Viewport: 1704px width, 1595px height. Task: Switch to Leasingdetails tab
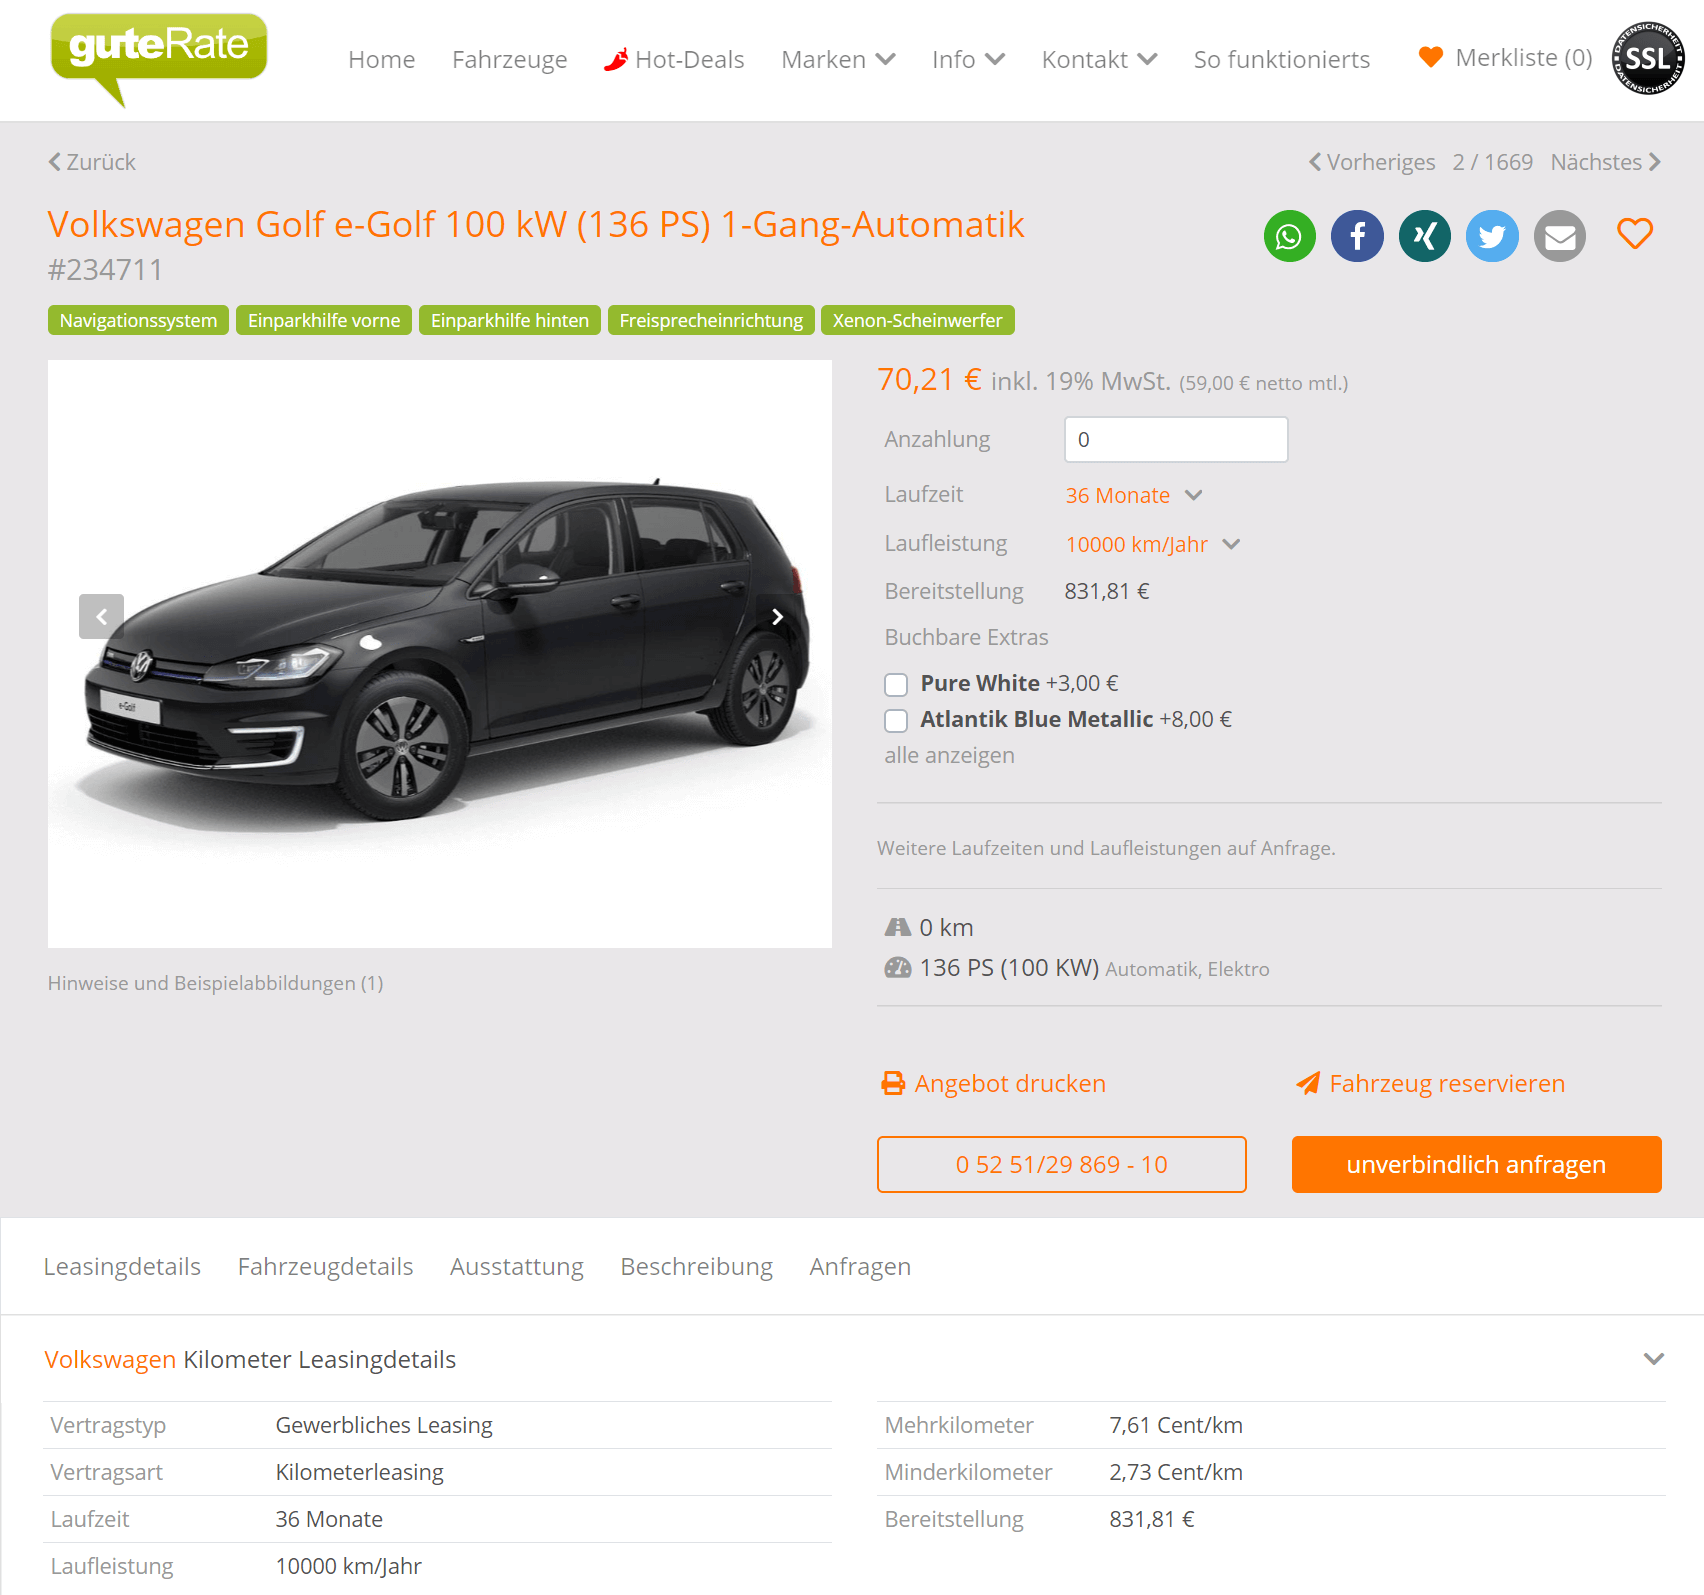122,1266
